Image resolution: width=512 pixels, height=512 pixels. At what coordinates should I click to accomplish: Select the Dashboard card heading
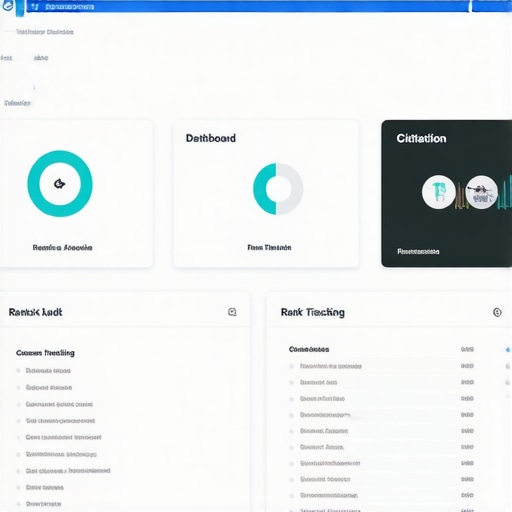coord(211,138)
